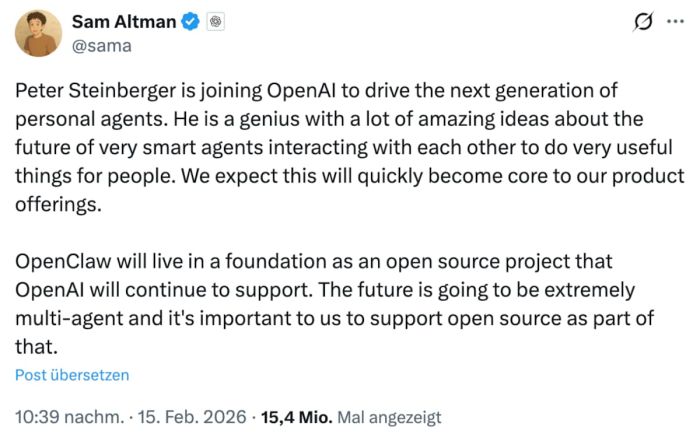Open the @sama handle link
This screenshot has width=700, height=441.
[x=102, y=45]
